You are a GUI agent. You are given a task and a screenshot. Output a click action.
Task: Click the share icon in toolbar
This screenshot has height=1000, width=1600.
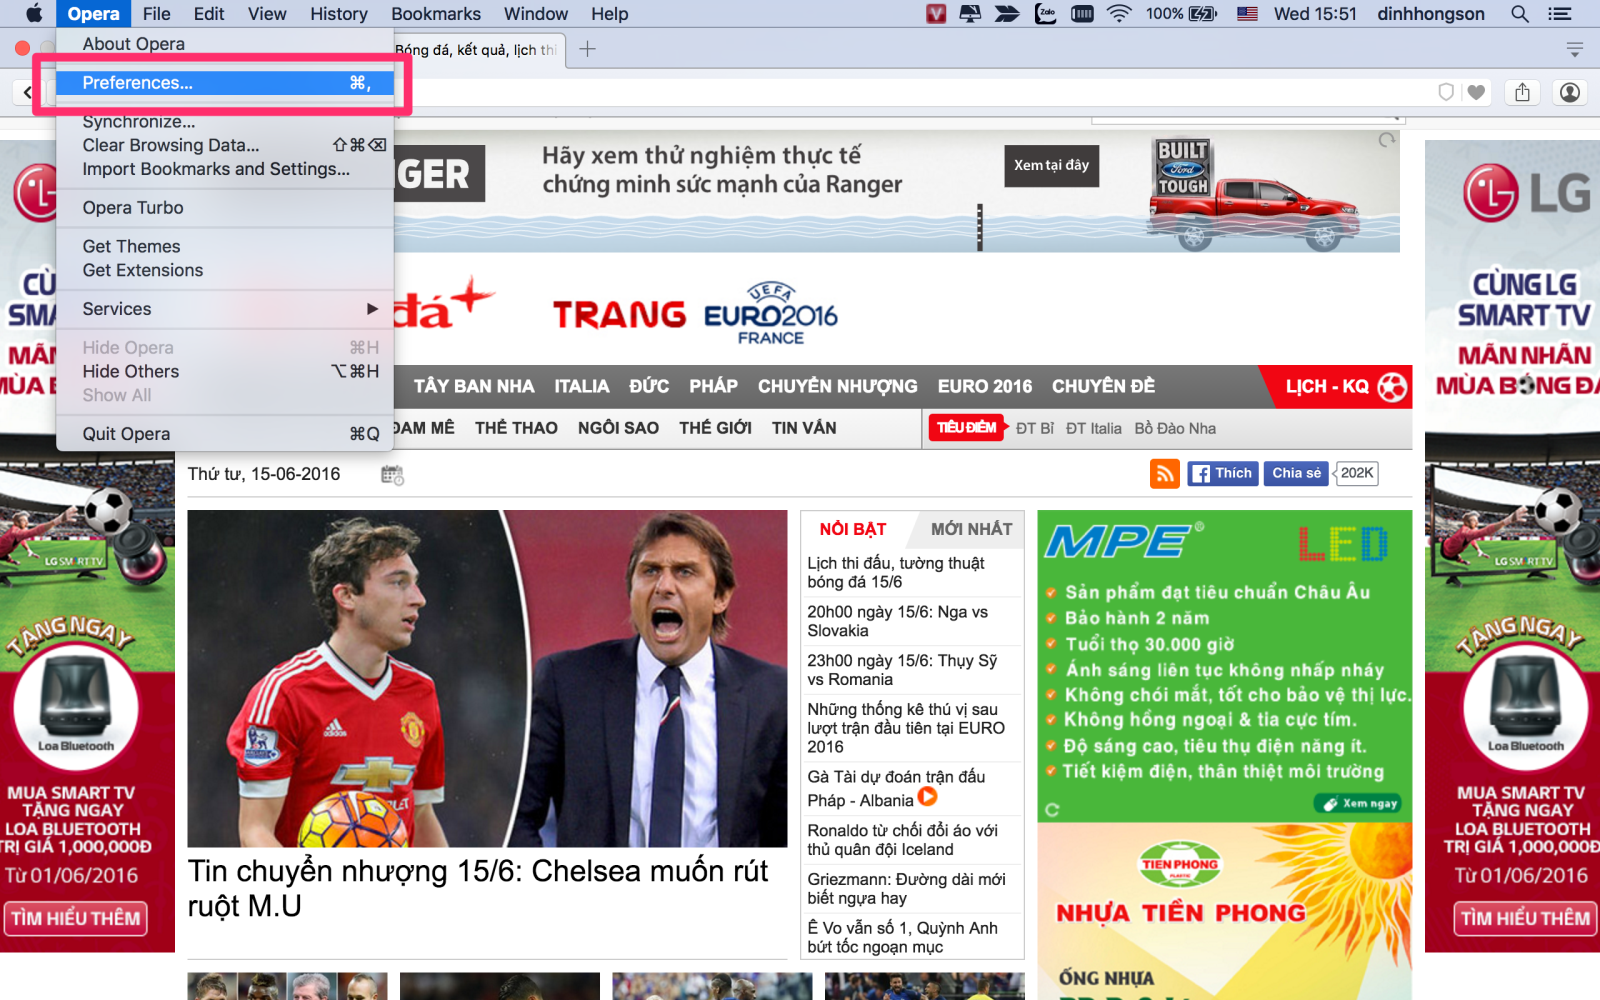coord(1522,92)
